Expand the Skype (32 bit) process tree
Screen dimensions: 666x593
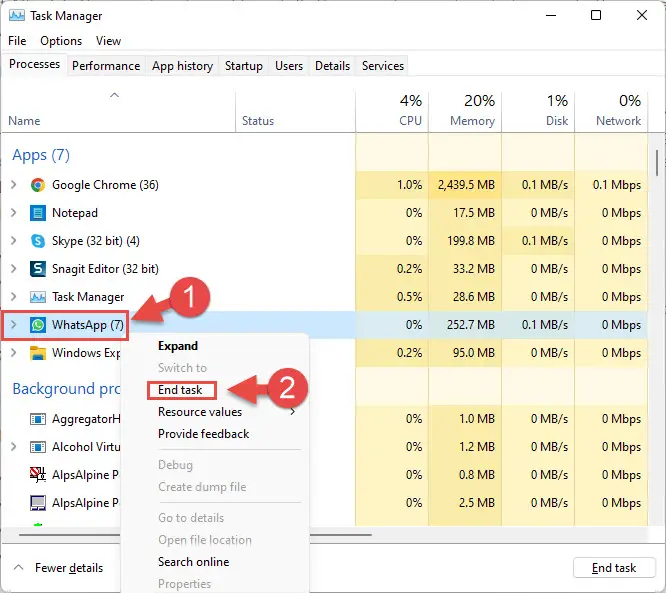click(x=14, y=241)
